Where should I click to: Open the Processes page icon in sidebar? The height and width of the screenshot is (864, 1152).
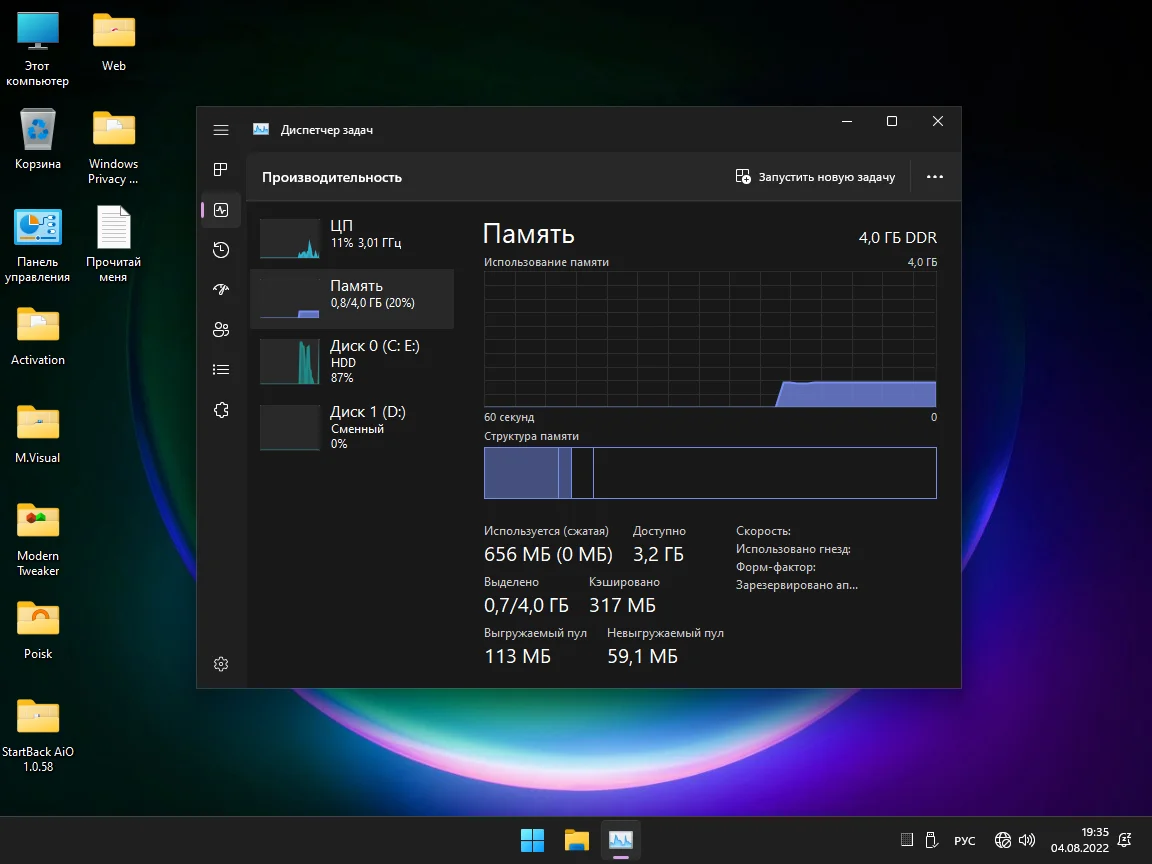point(221,170)
